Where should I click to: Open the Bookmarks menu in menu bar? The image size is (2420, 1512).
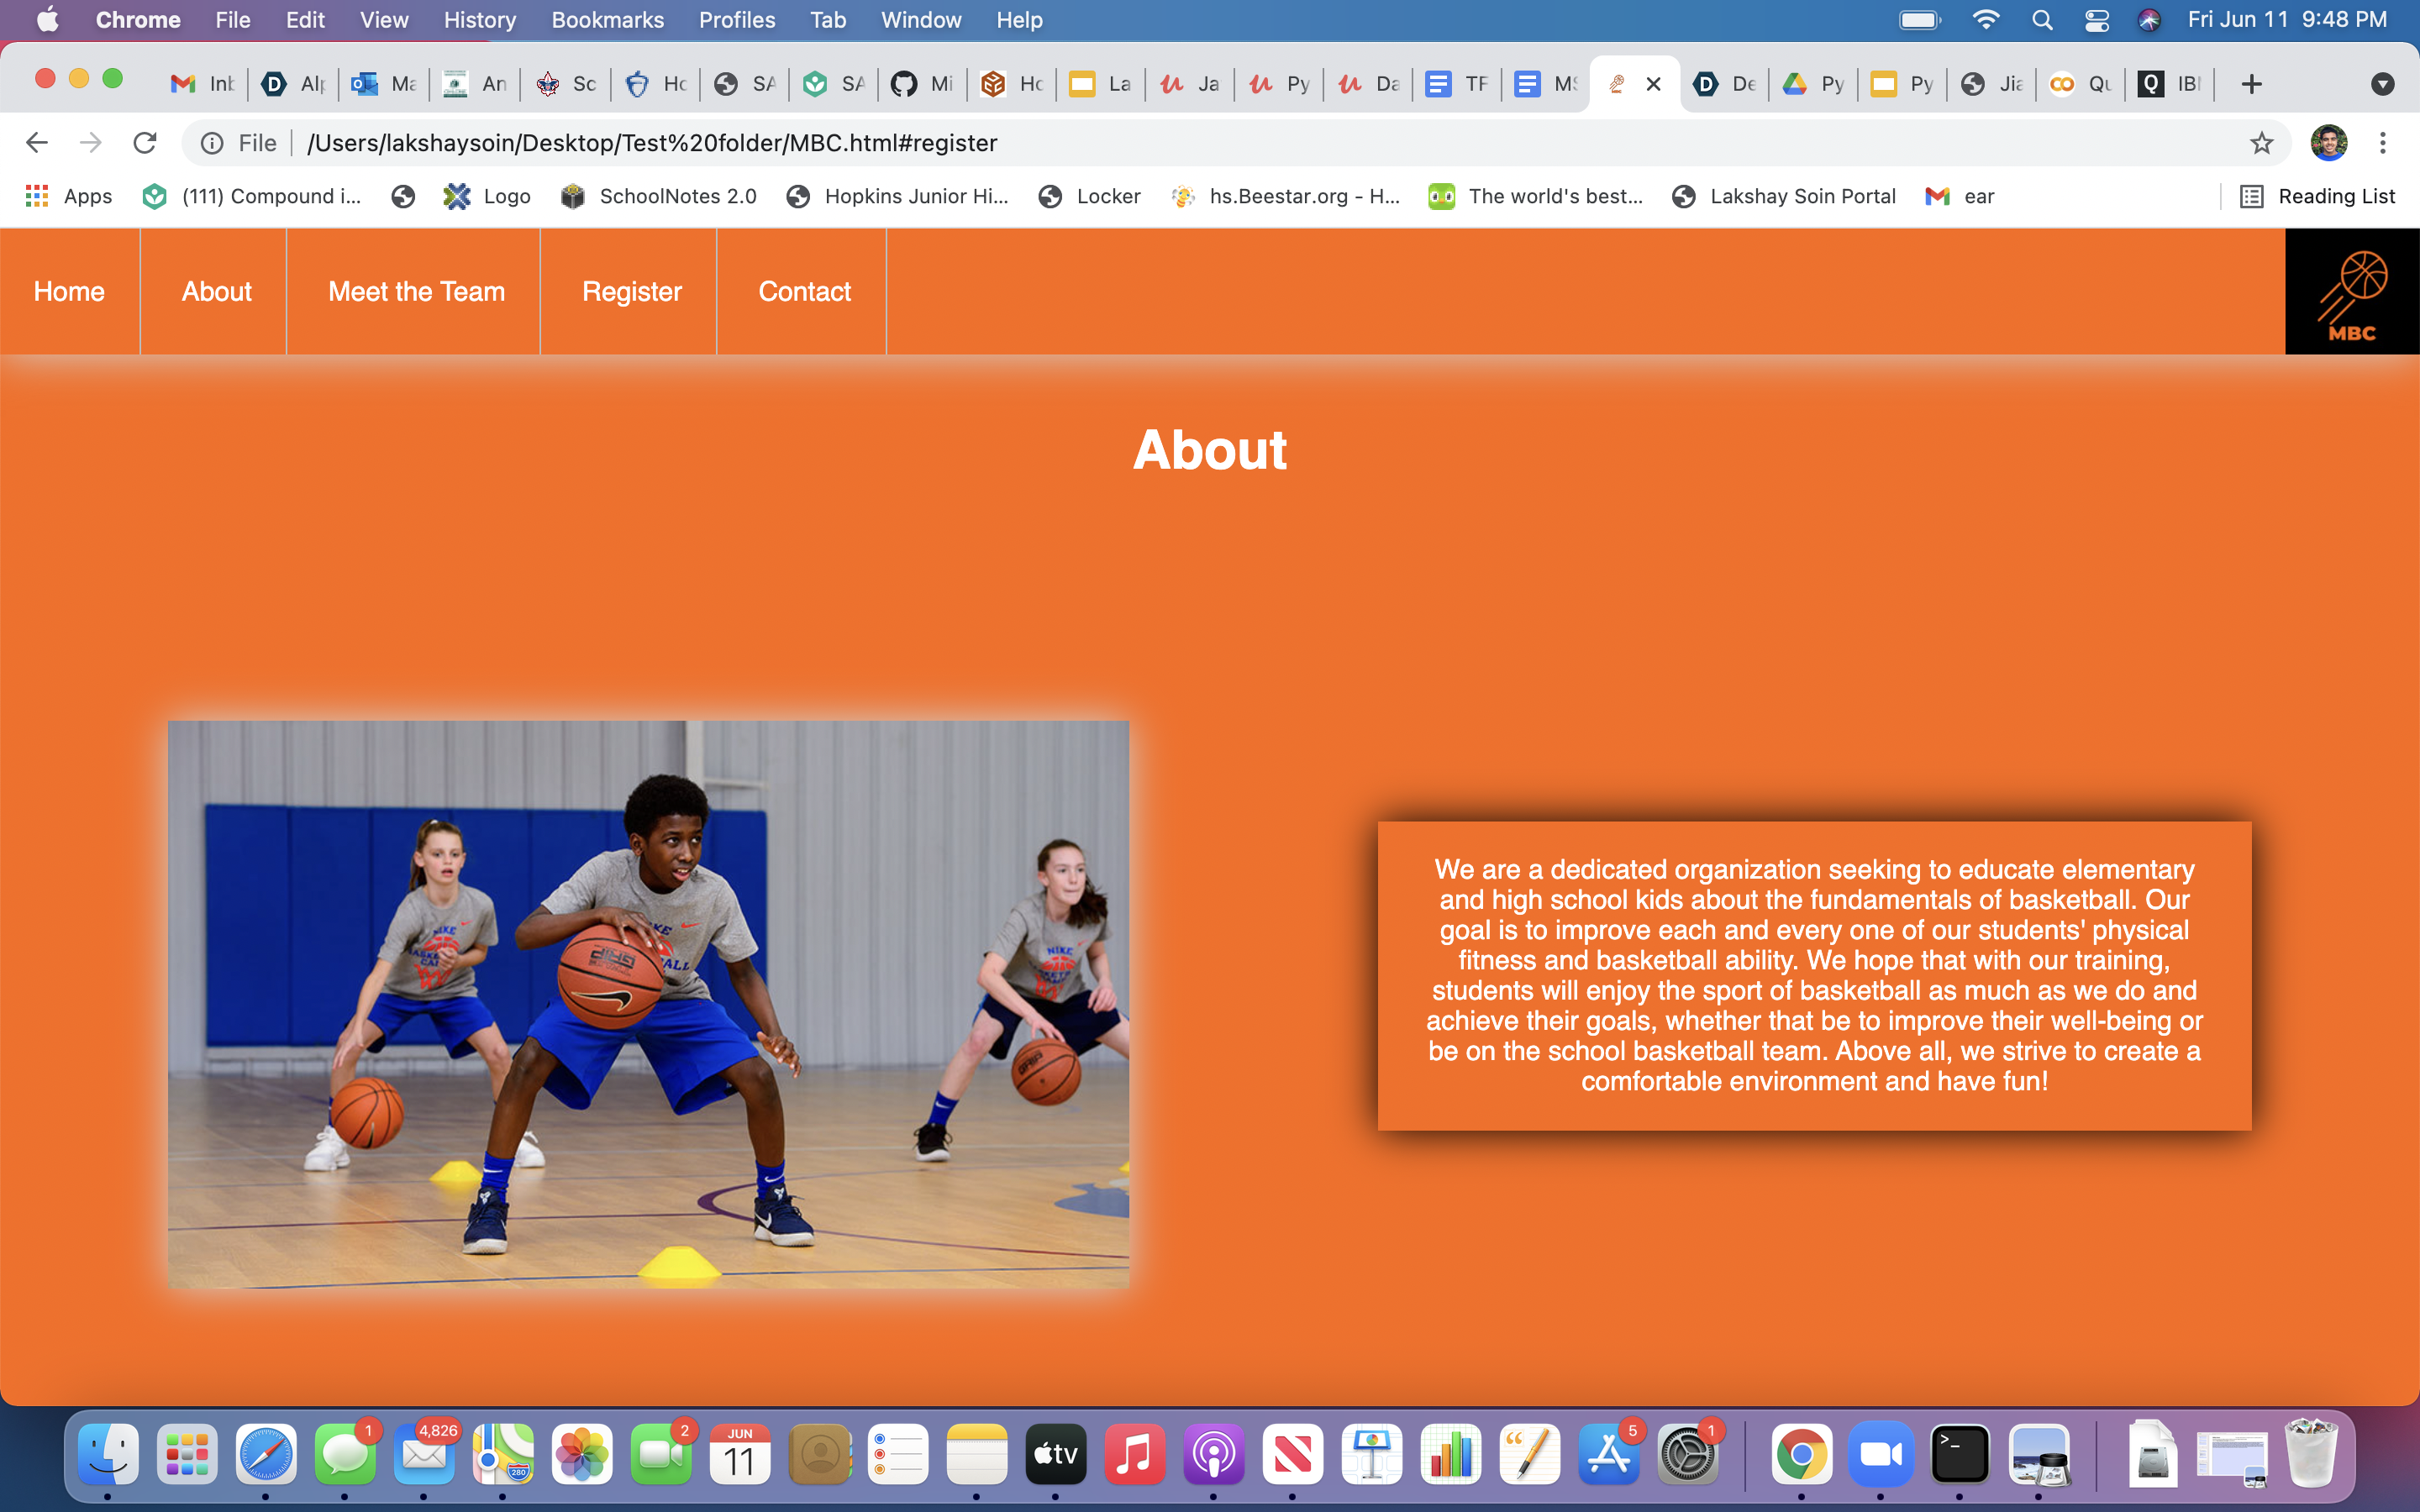607,20
